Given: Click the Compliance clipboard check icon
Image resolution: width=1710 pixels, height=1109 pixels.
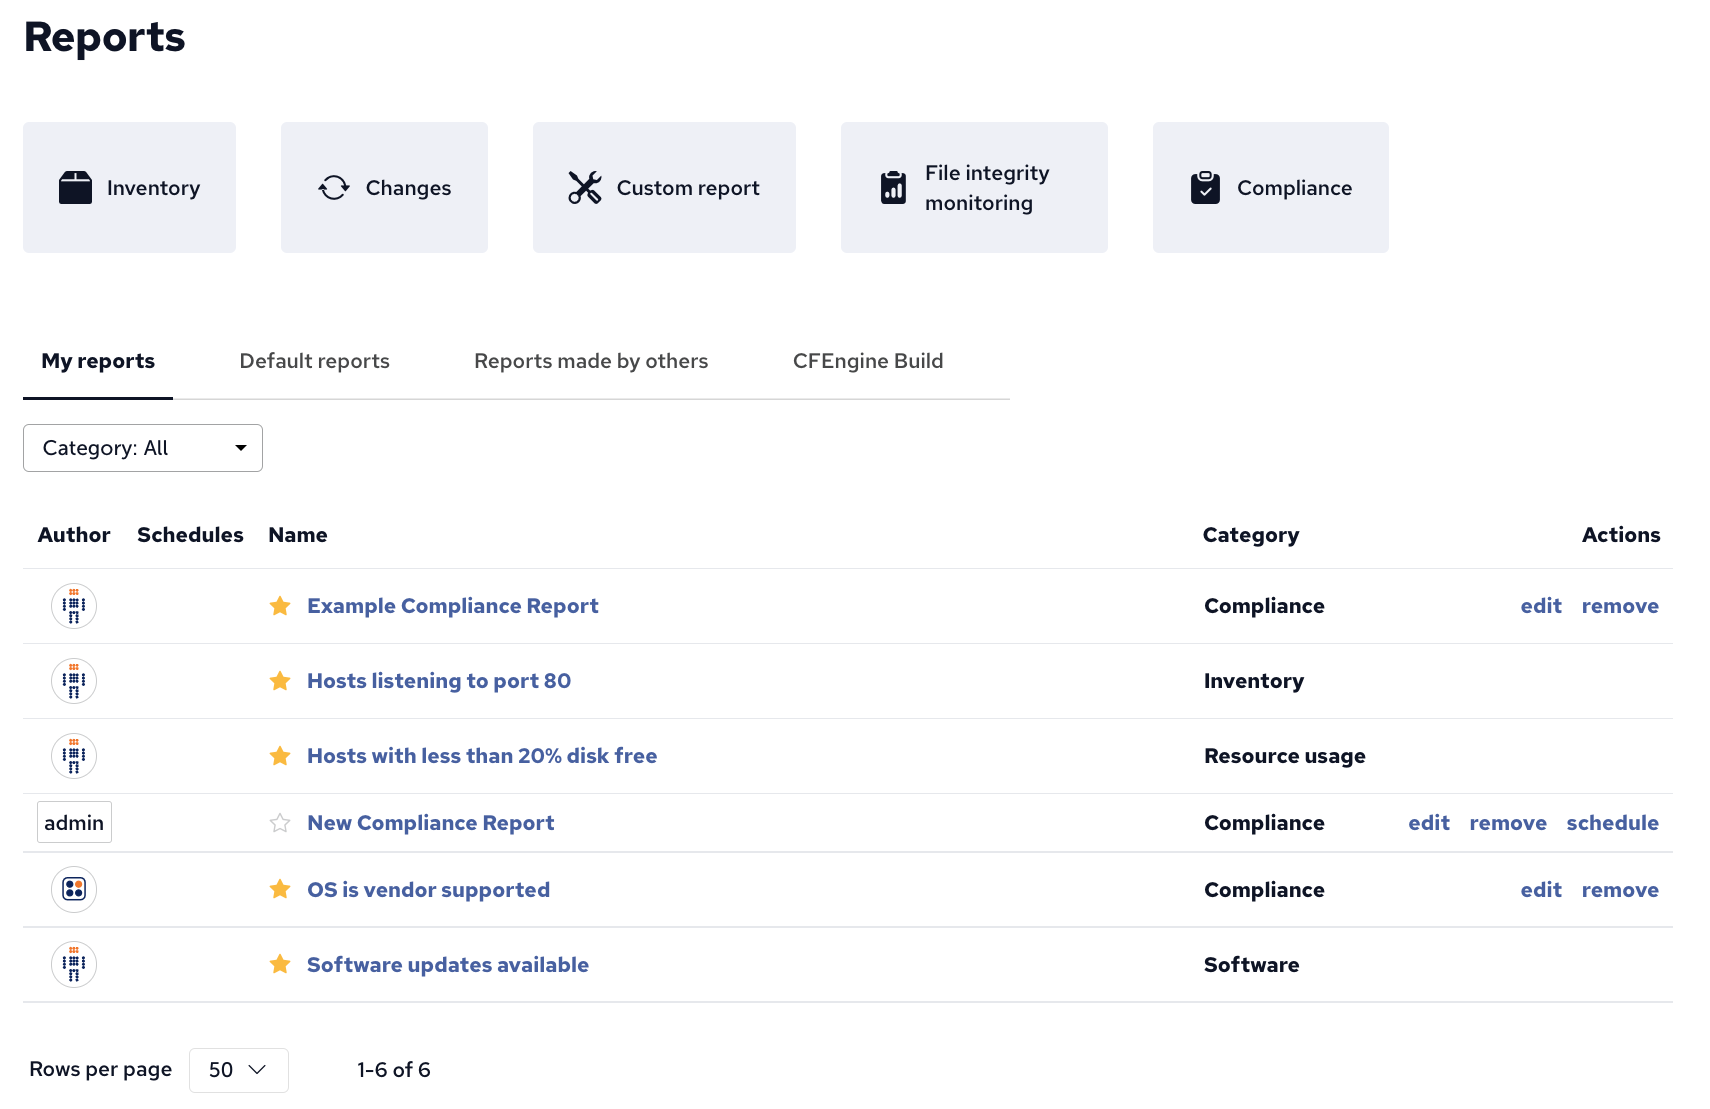Looking at the screenshot, I should click(x=1205, y=187).
